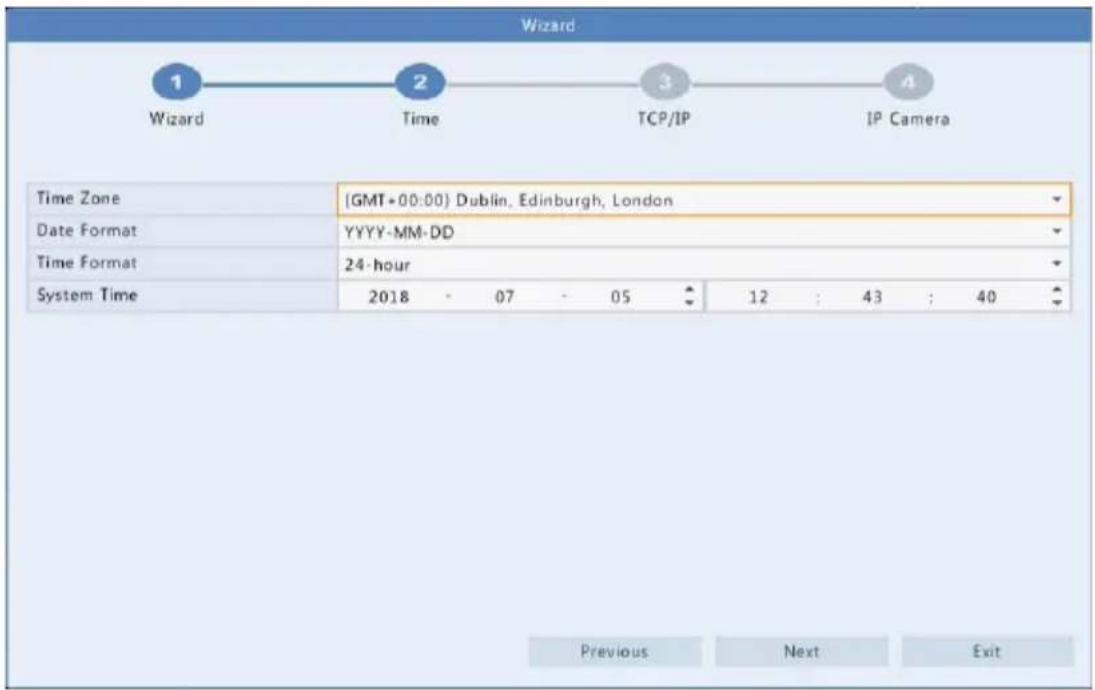Image resolution: width=1095 pixels, height=690 pixels.
Task: Select step 1 Wizard circle
Action: (x=177, y=82)
